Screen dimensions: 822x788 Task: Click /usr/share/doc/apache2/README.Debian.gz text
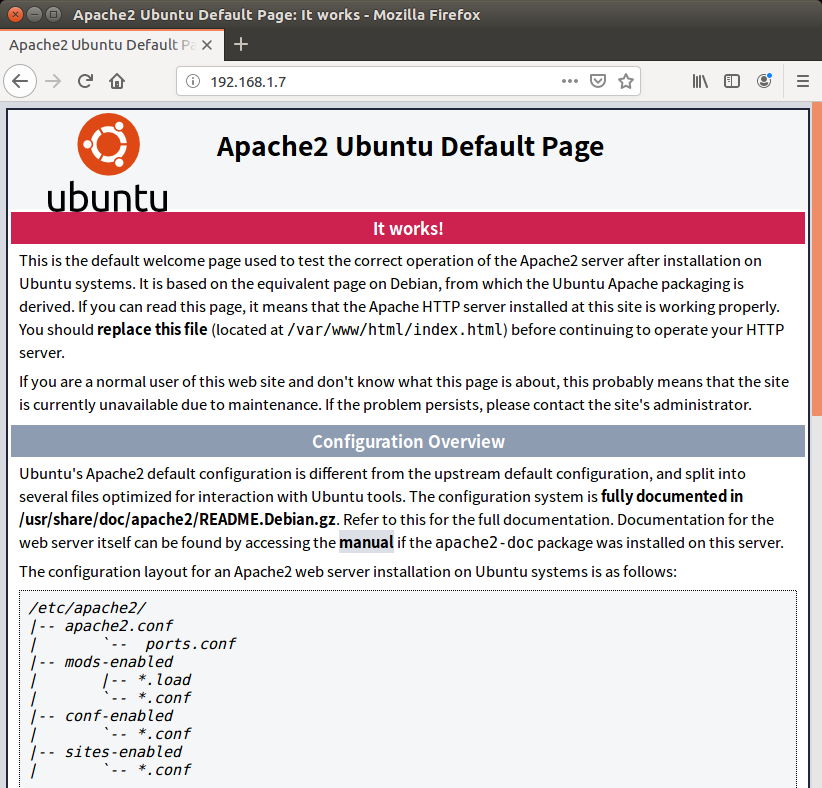(x=177, y=519)
